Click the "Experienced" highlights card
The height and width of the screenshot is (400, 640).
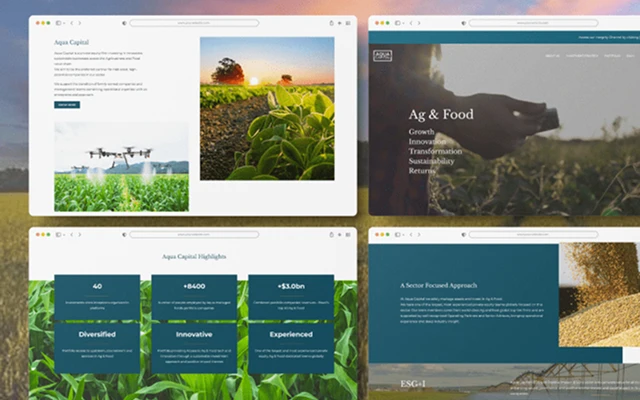click(x=291, y=348)
